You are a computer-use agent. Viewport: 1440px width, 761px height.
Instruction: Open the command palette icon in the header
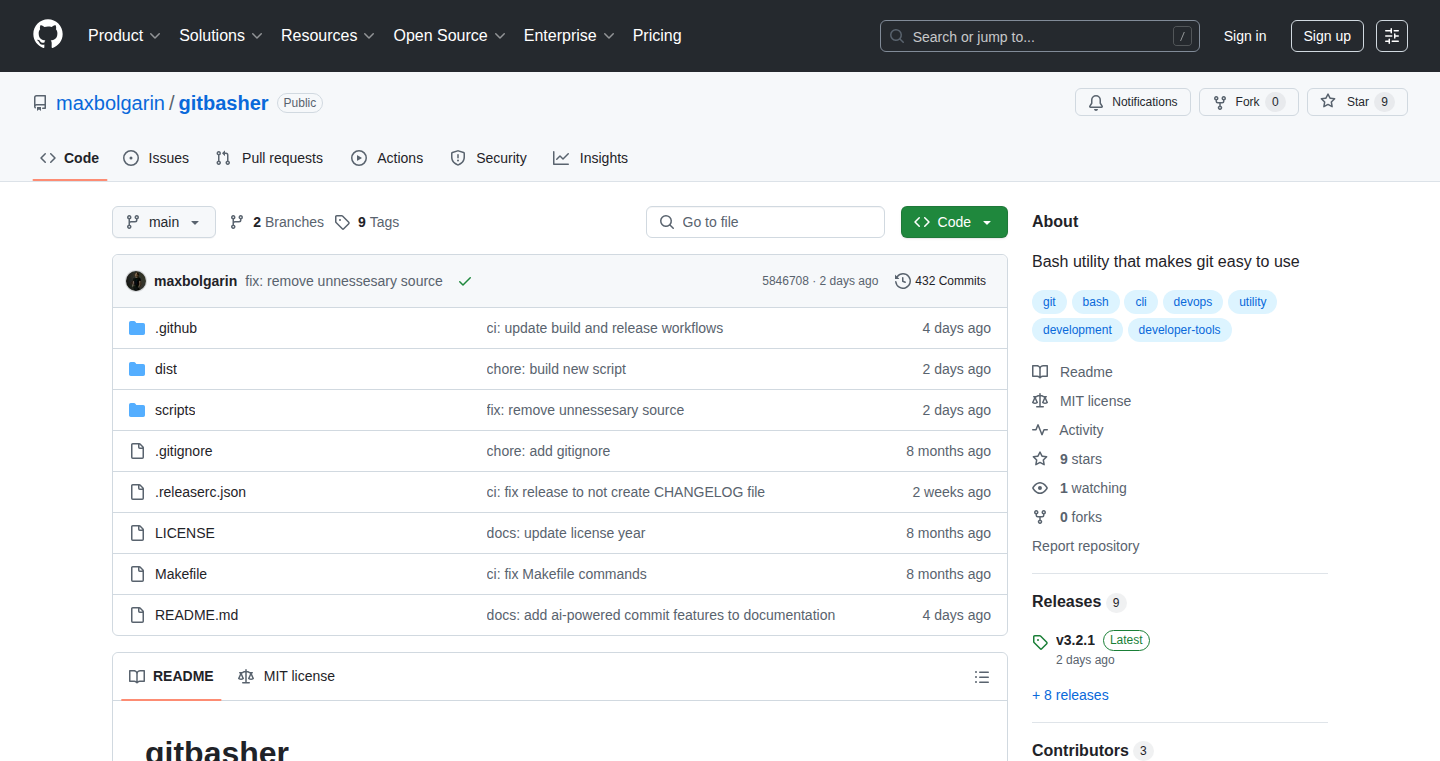coord(1392,36)
